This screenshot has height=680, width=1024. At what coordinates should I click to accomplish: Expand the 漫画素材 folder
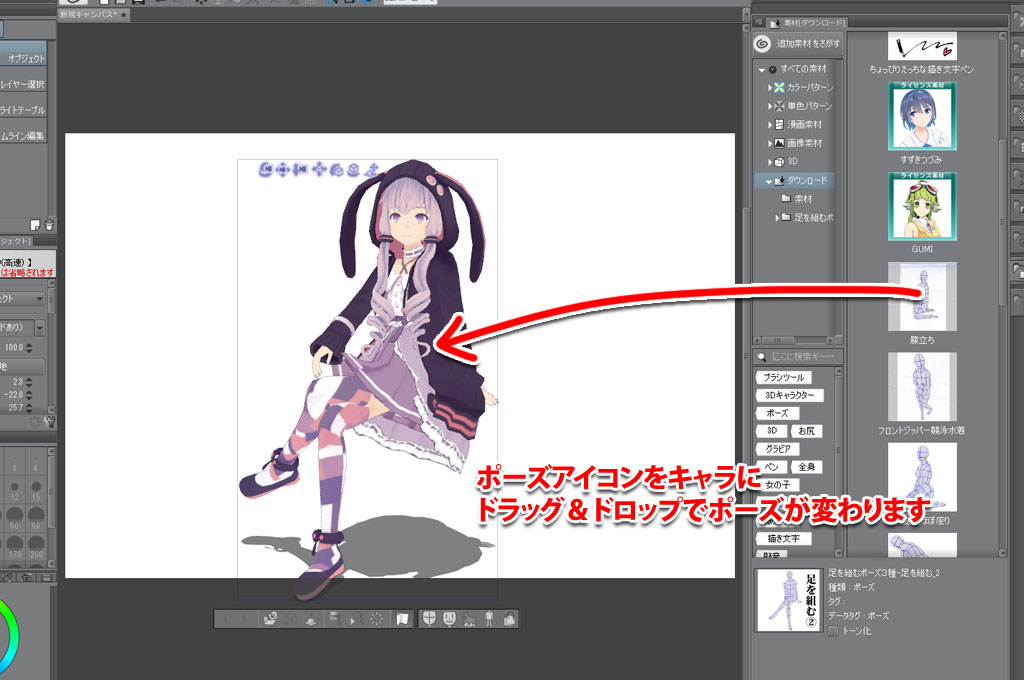coord(770,125)
